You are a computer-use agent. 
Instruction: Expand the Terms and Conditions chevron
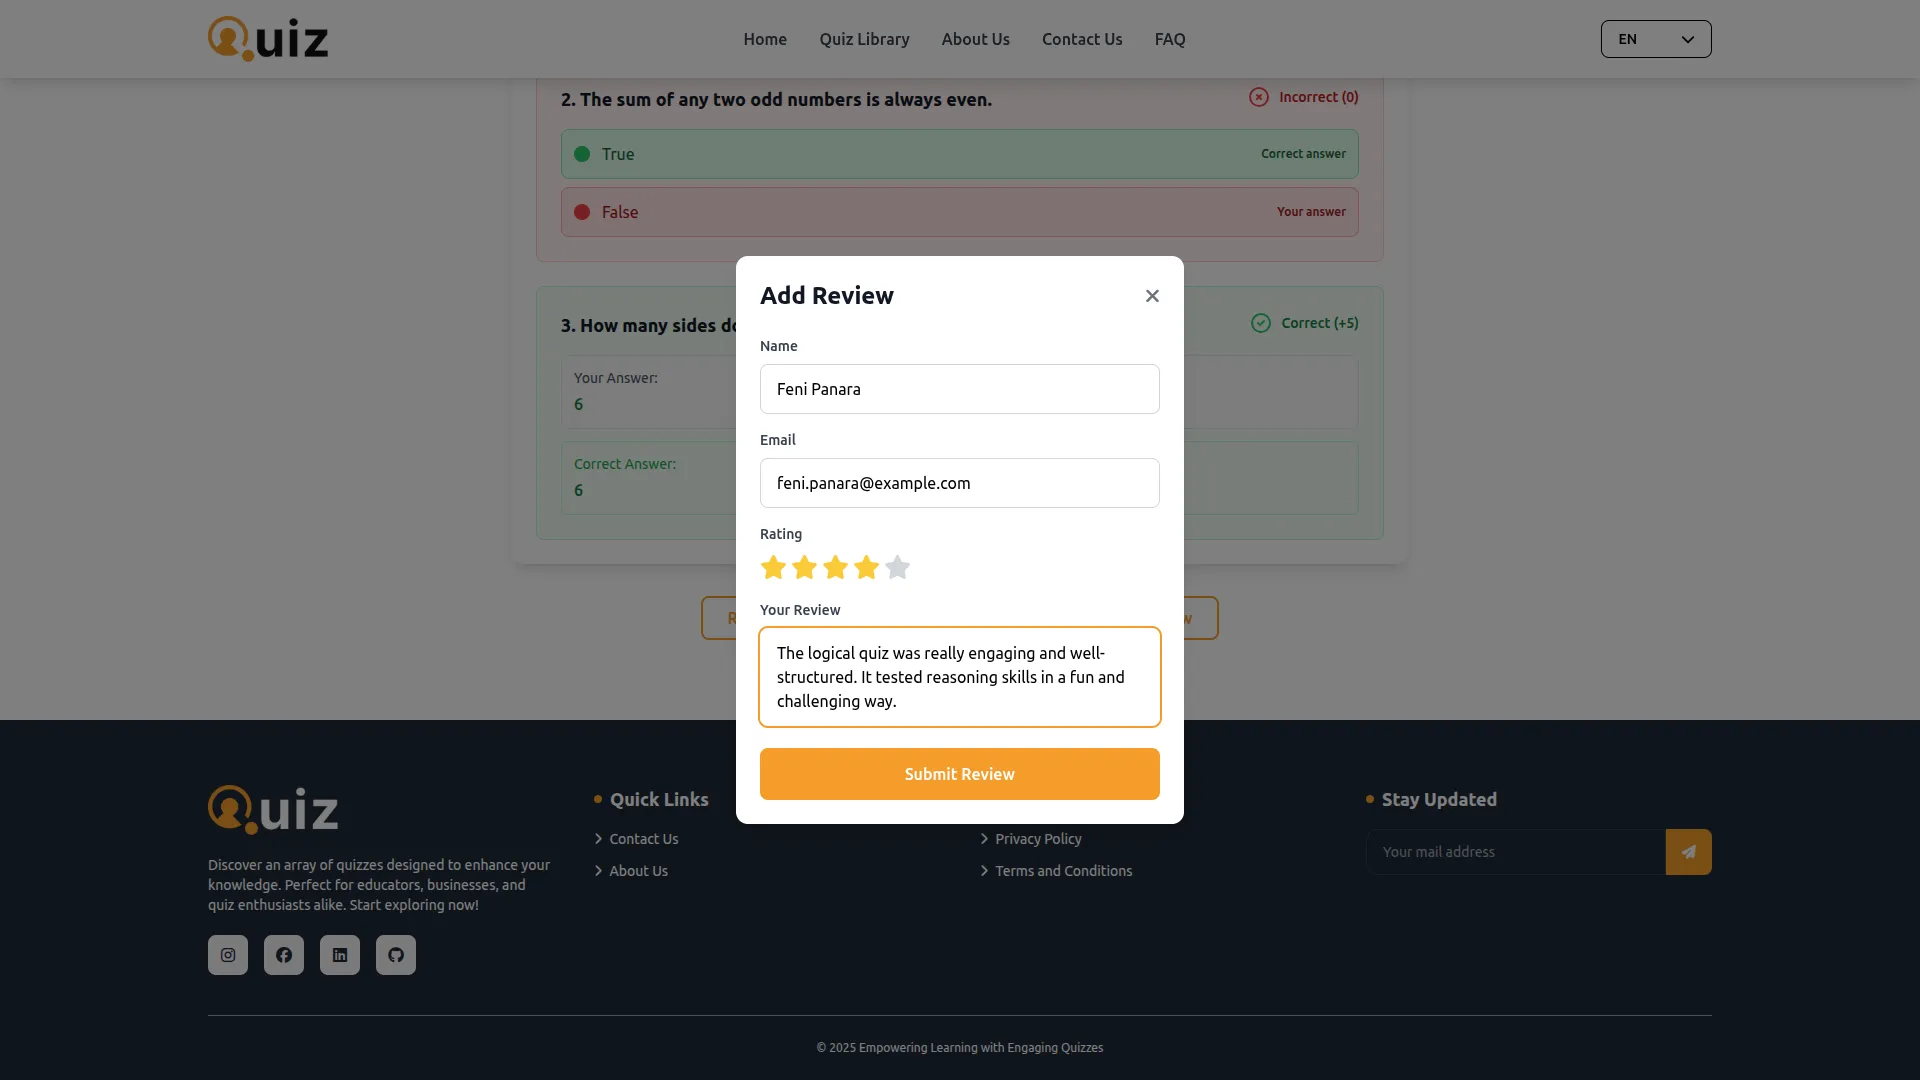pyautogui.click(x=983, y=871)
